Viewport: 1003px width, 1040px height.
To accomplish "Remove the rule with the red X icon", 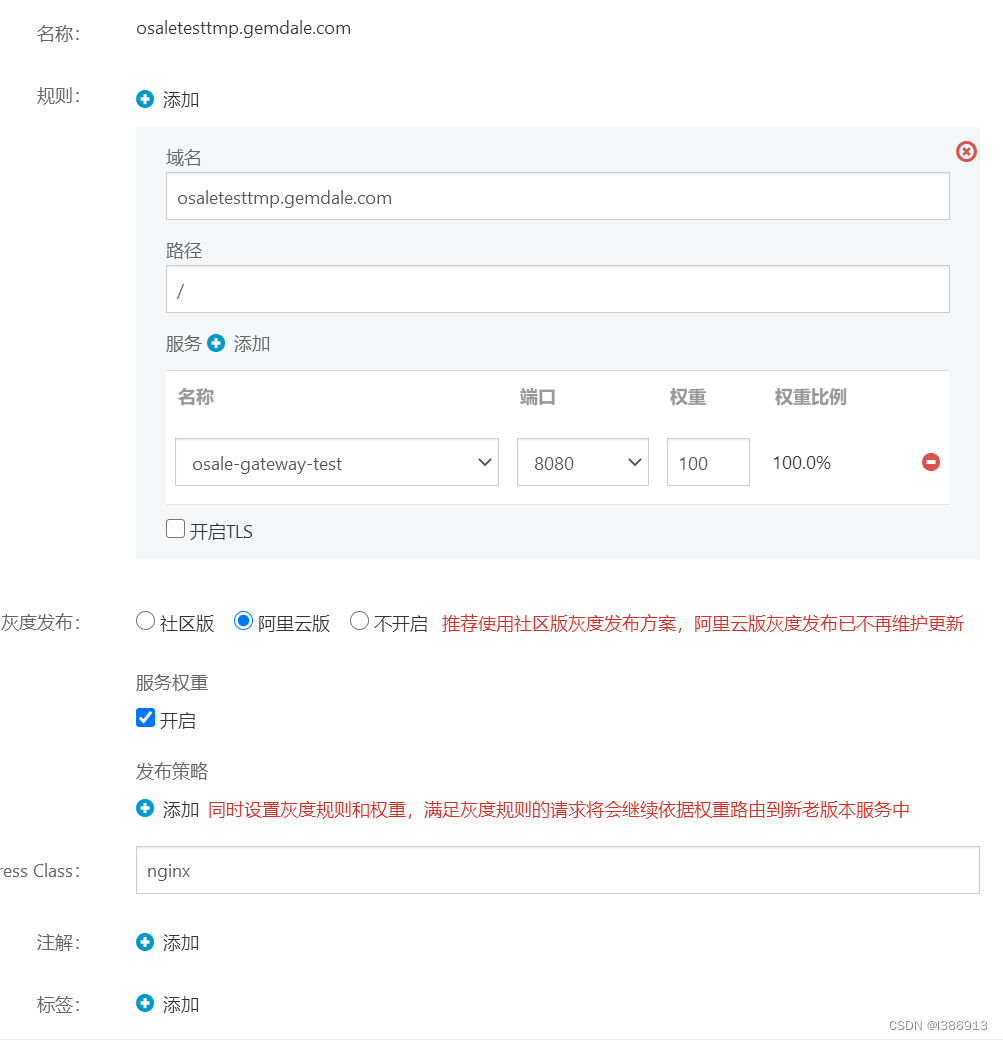I will (966, 152).
